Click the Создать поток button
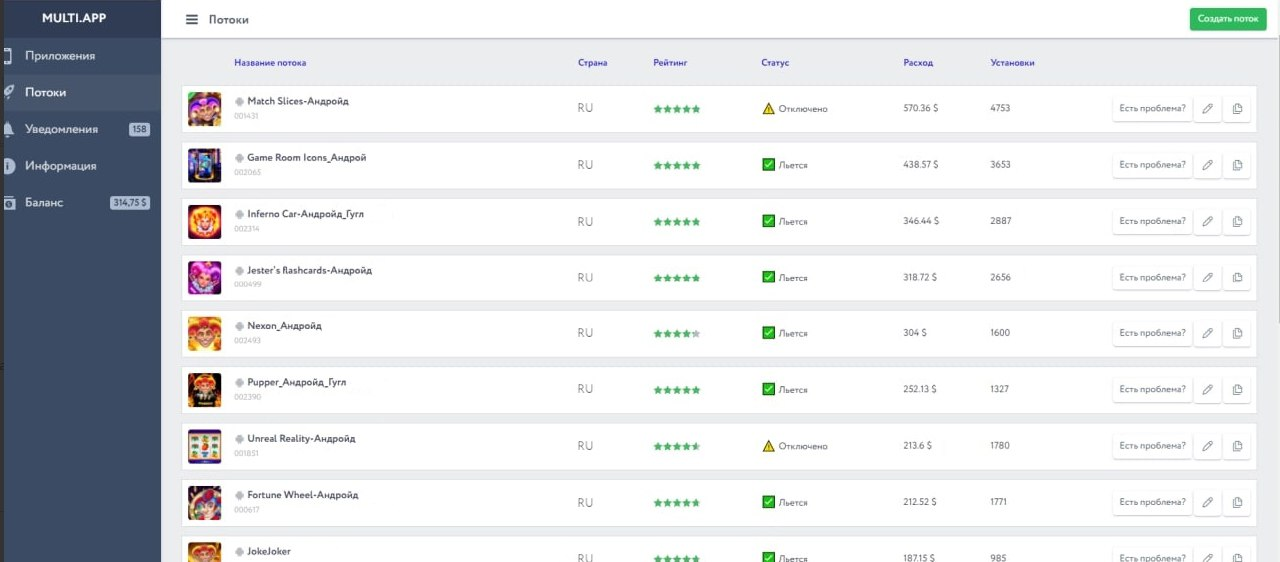Image resolution: width=1280 pixels, height=562 pixels. point(1228,19)
